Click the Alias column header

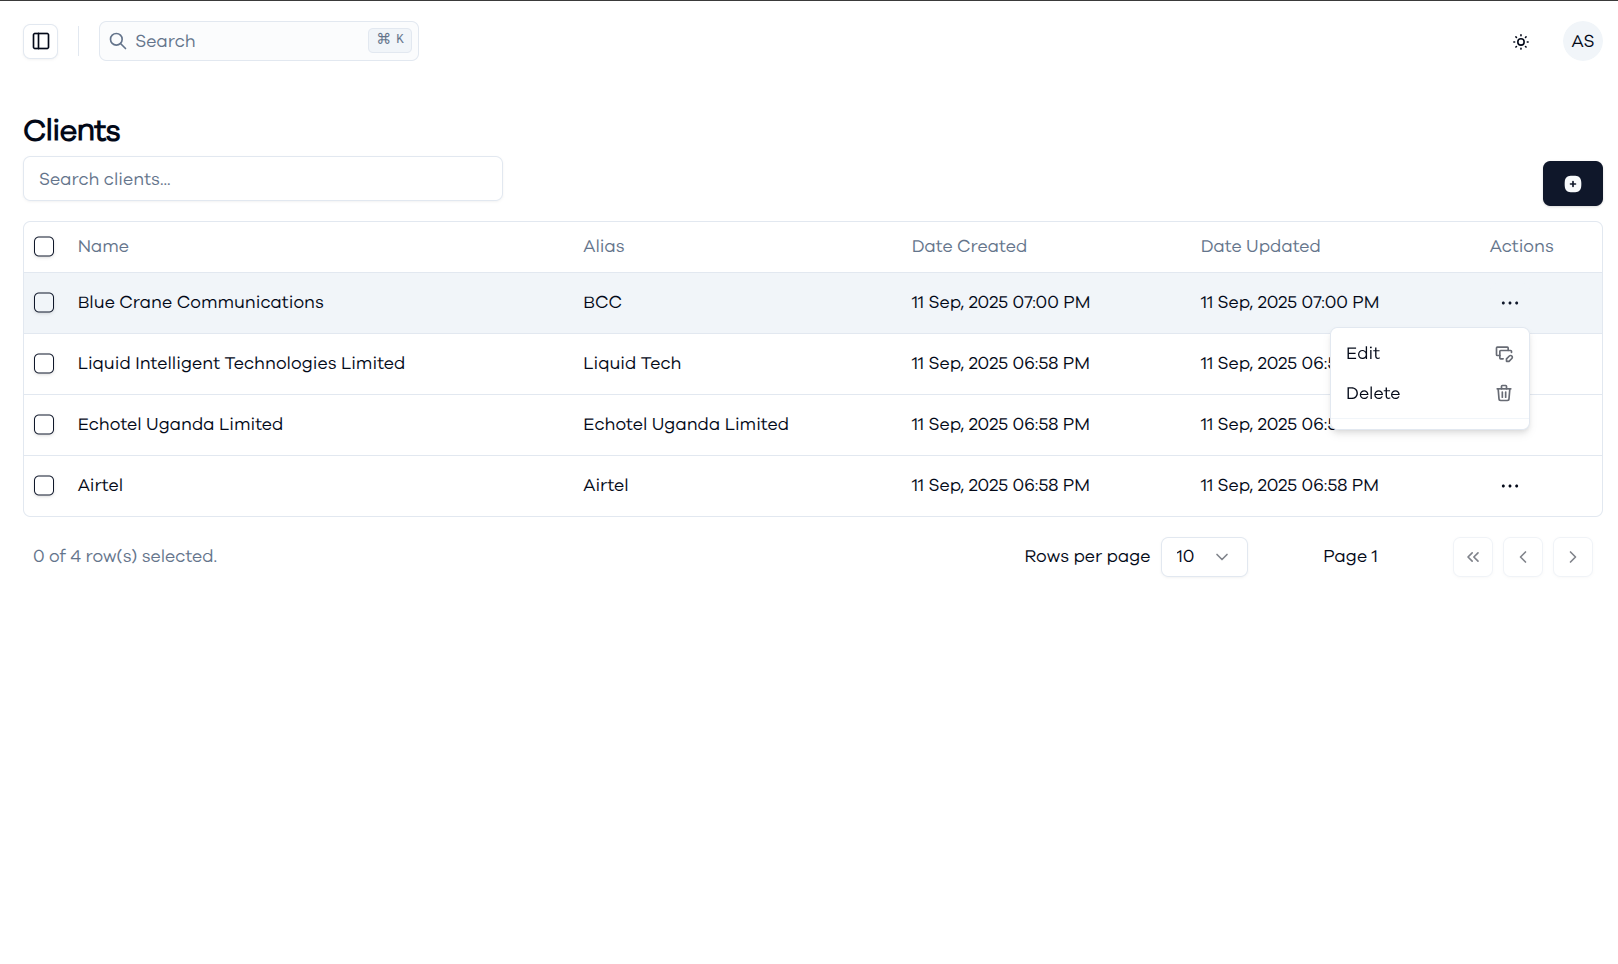coord(604,246)
